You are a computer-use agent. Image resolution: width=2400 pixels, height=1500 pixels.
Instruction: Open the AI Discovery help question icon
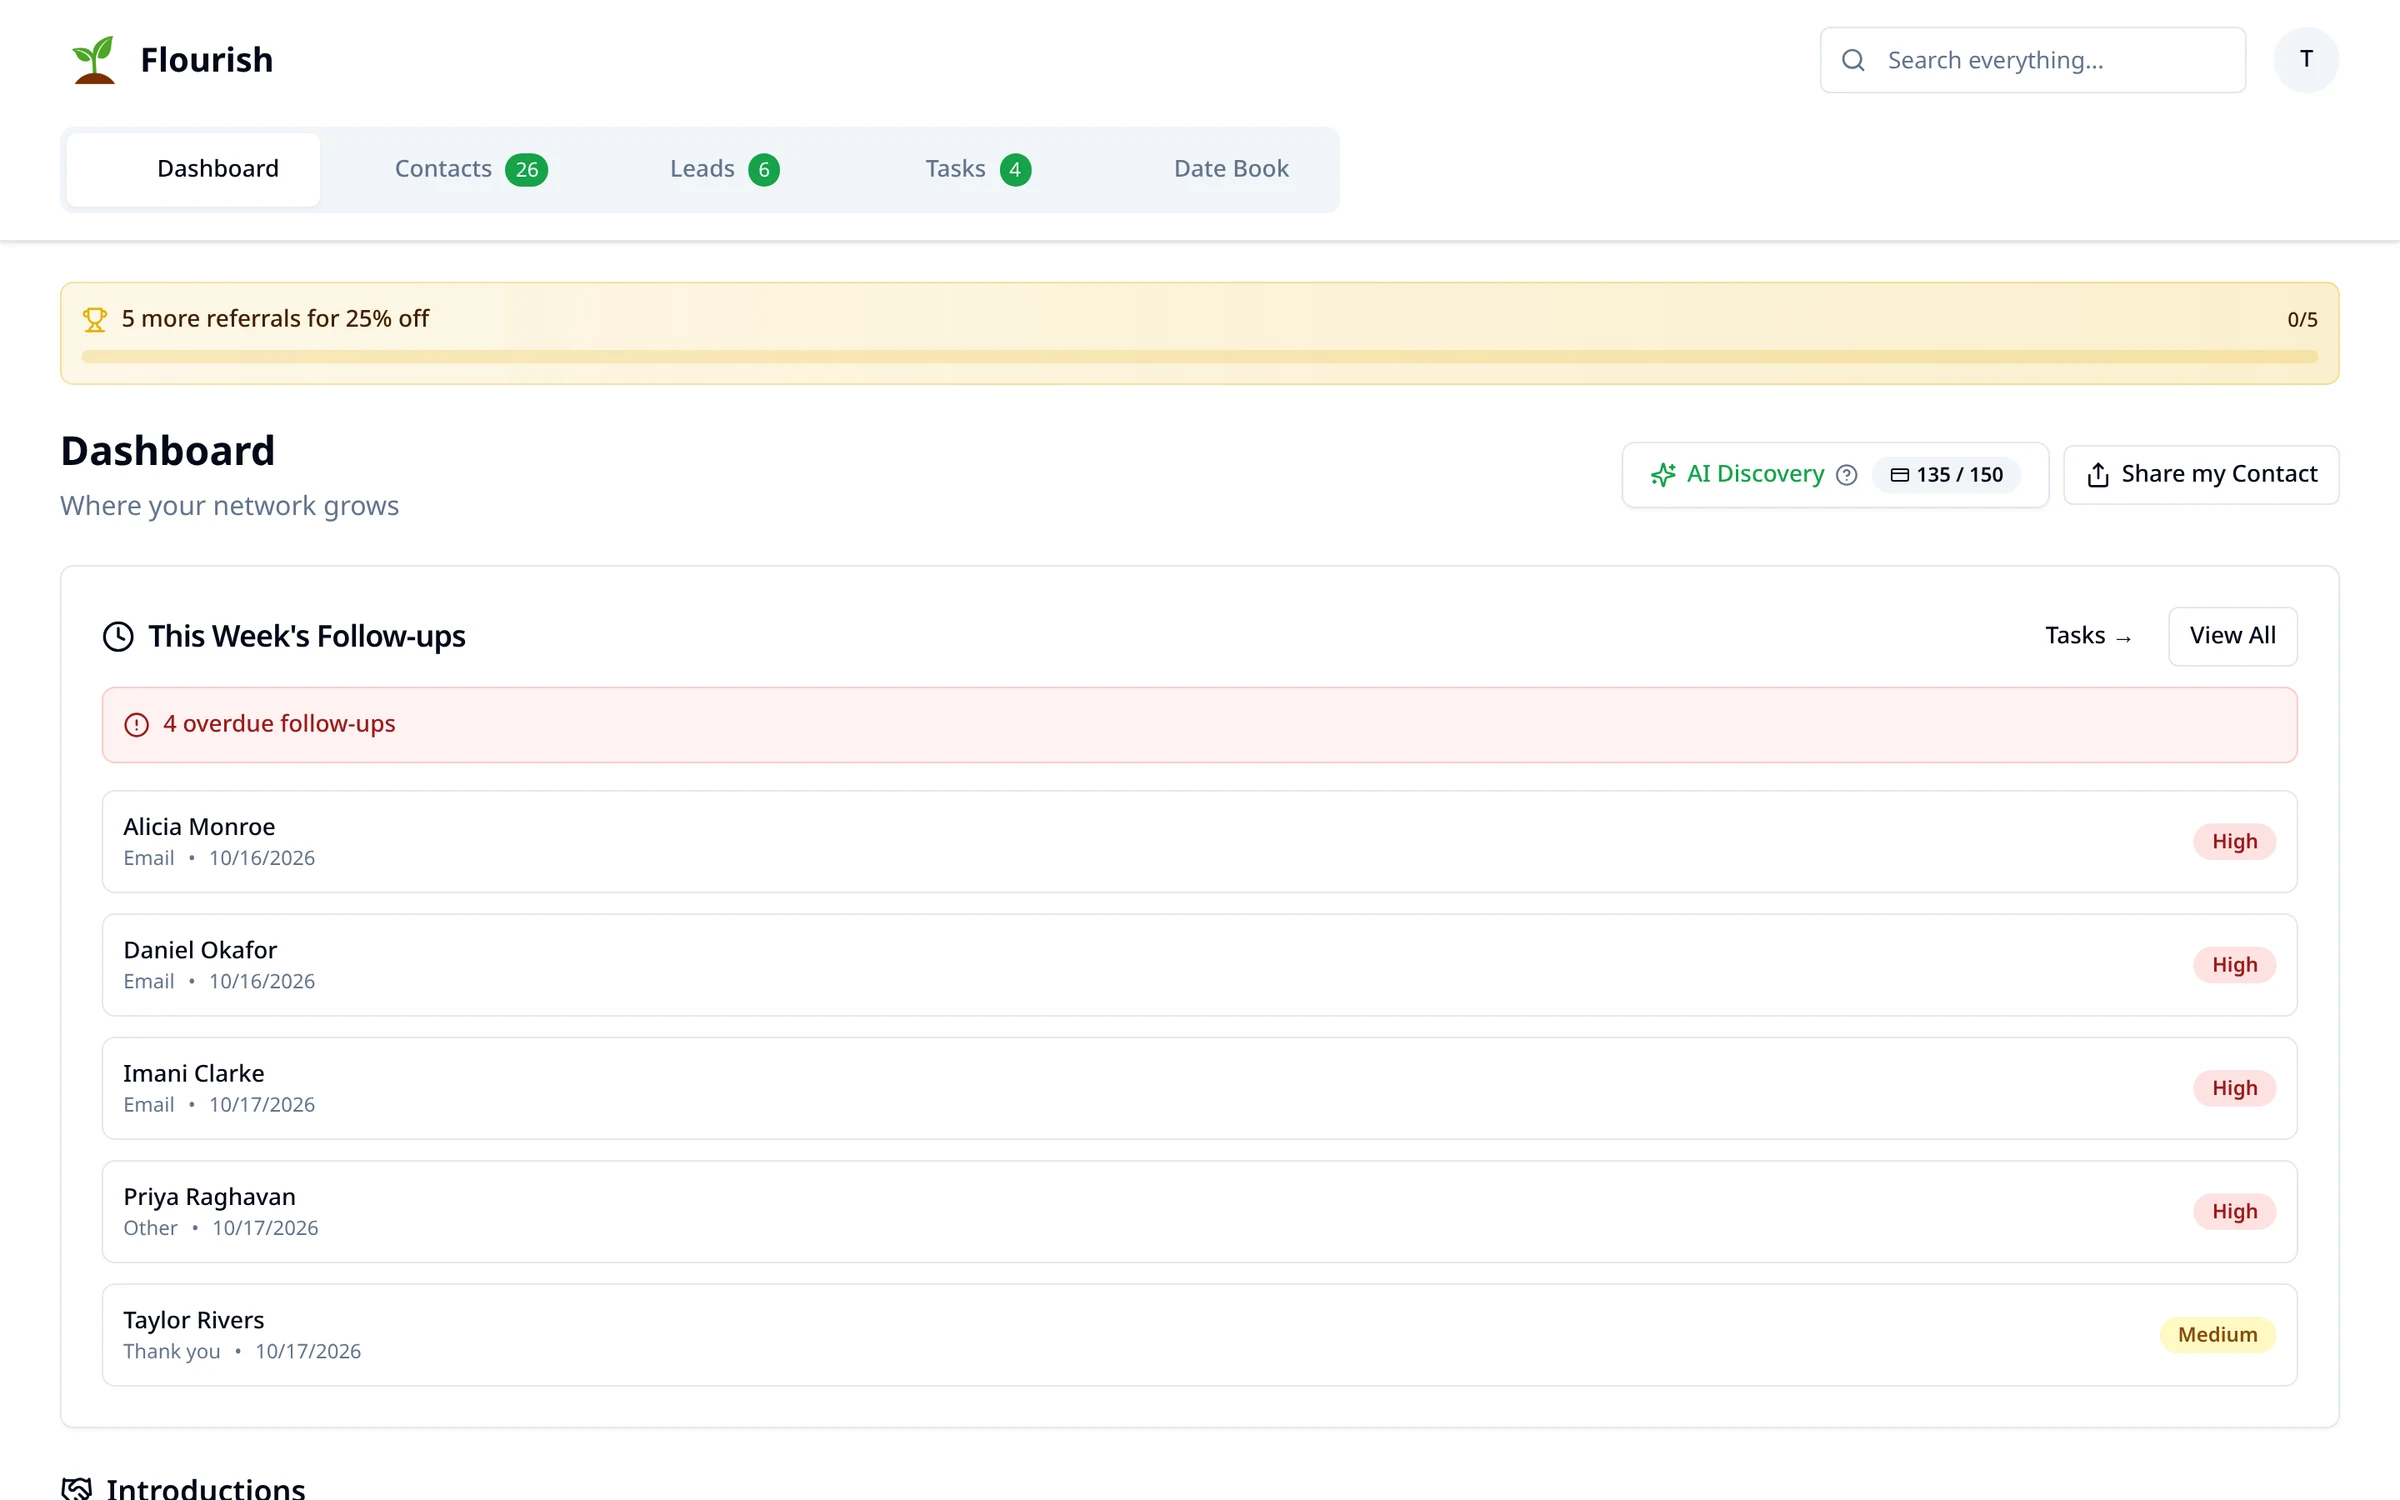1847,475
